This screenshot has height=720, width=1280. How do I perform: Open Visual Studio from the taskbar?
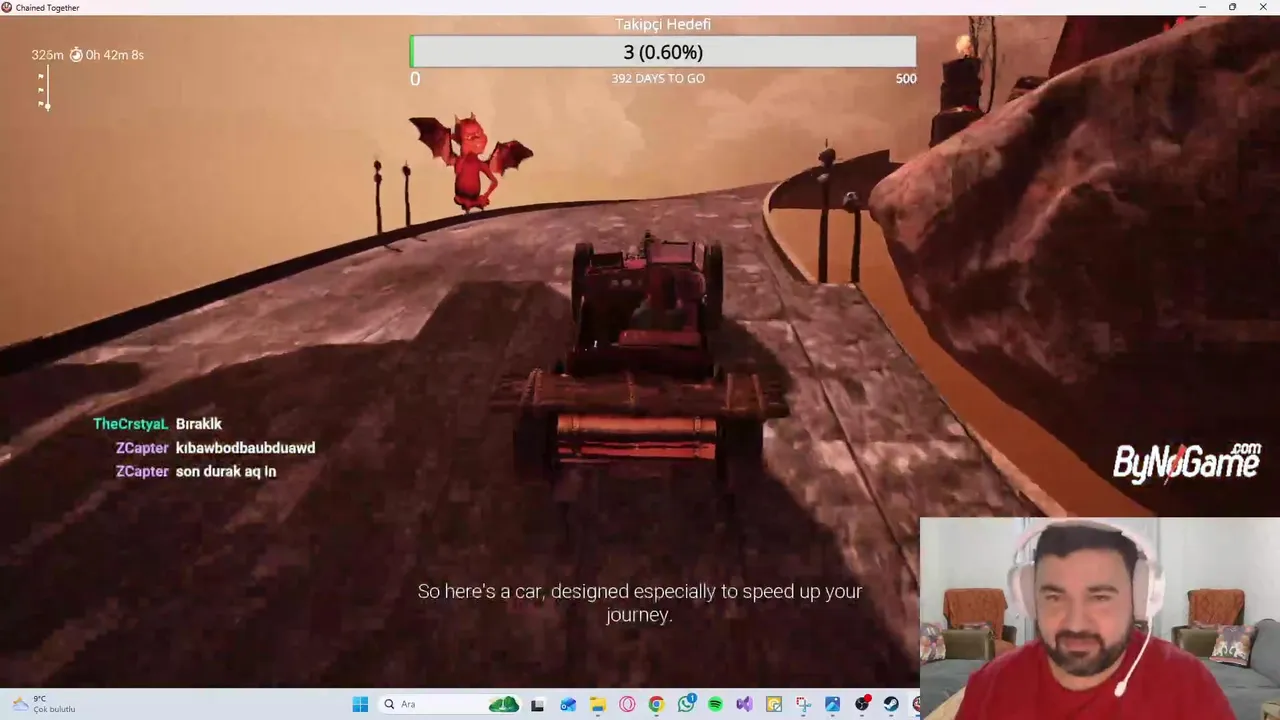pos(744,704)
